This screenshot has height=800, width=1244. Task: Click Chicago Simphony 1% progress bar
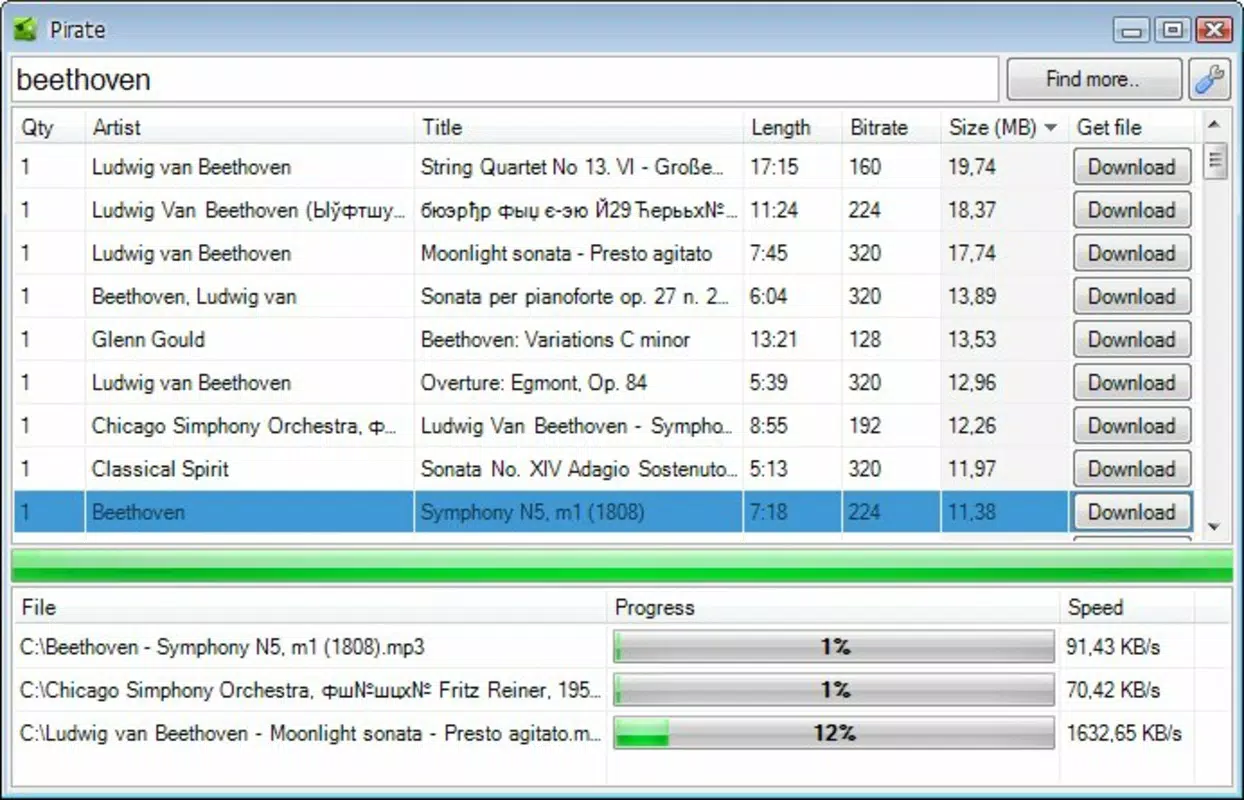point(834,690)
